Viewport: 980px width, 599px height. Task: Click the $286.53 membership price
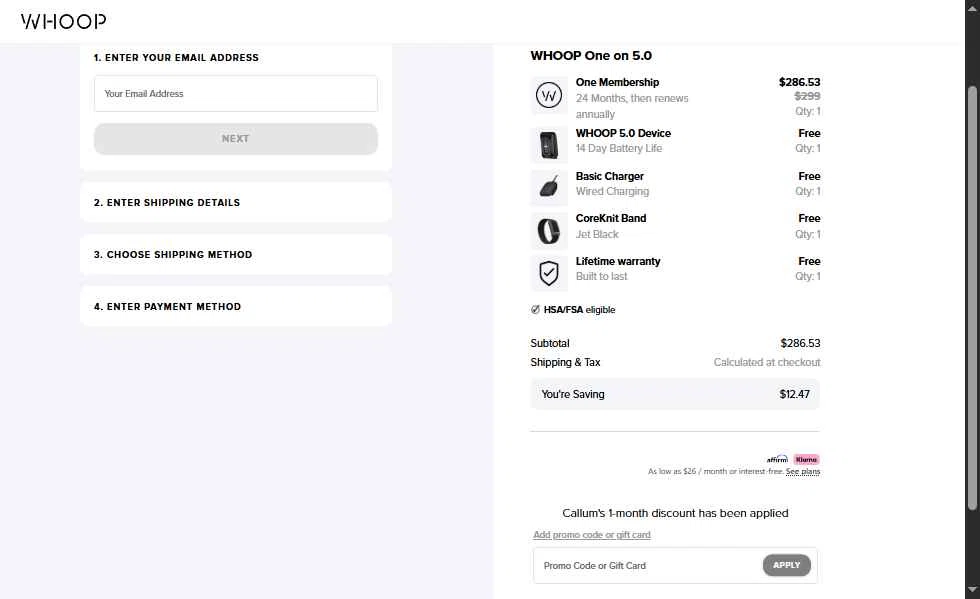(x=799, y=82)
